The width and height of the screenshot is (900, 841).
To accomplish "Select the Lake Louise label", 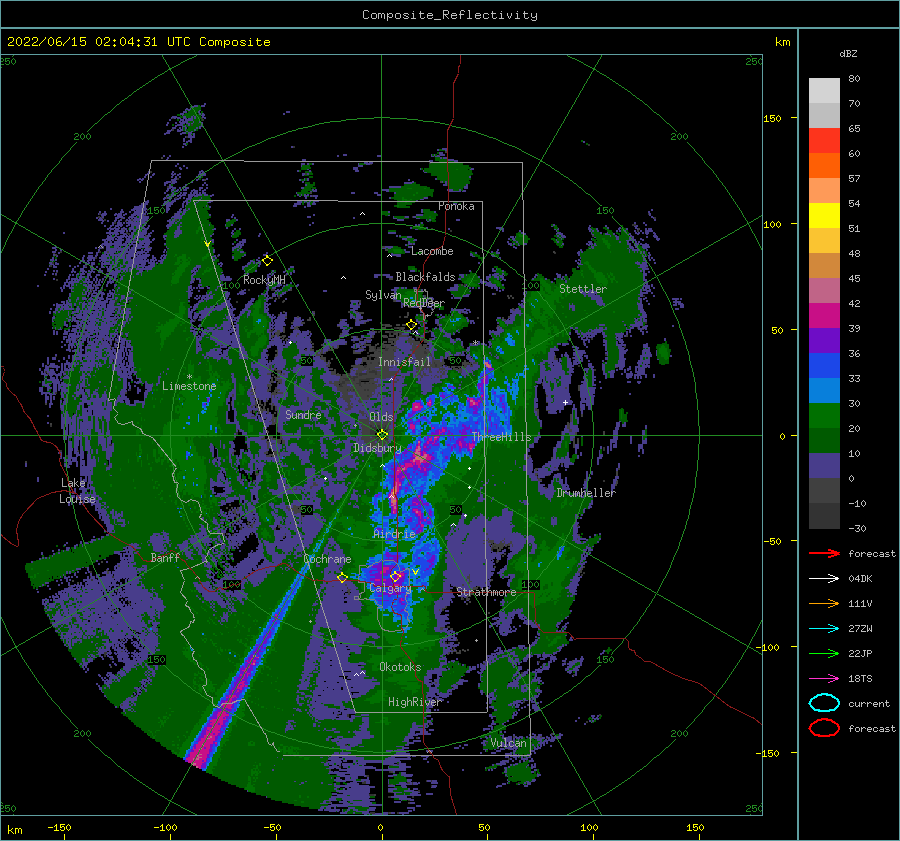I will [x=77, y=491].
